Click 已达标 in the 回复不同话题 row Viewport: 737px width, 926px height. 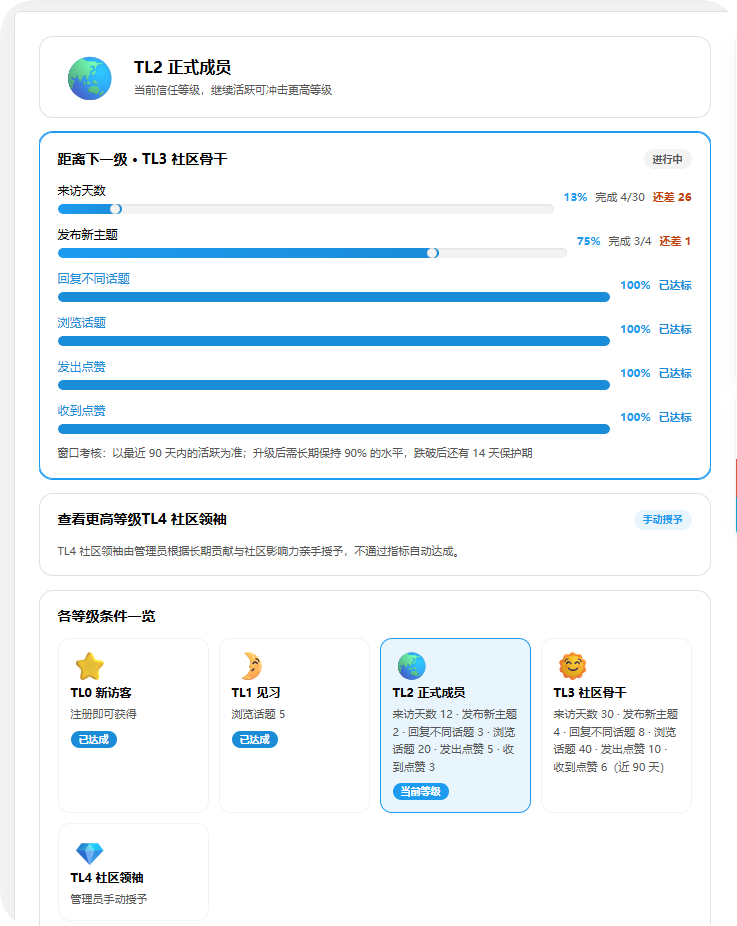[675, 285]
